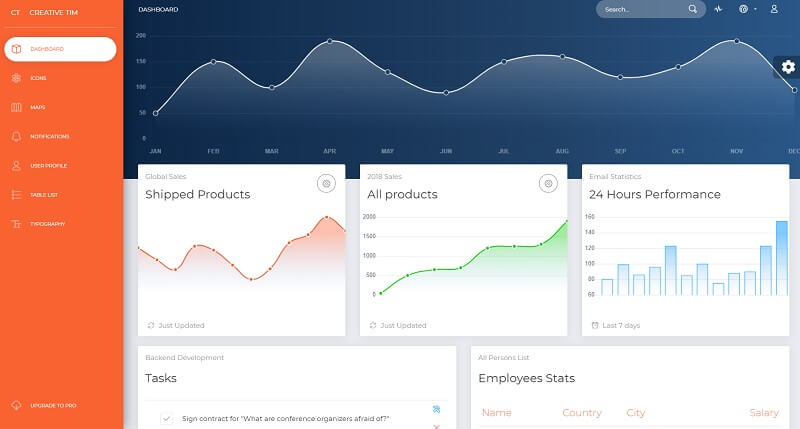Go to Maps in sidebar

tap(37, 107)
